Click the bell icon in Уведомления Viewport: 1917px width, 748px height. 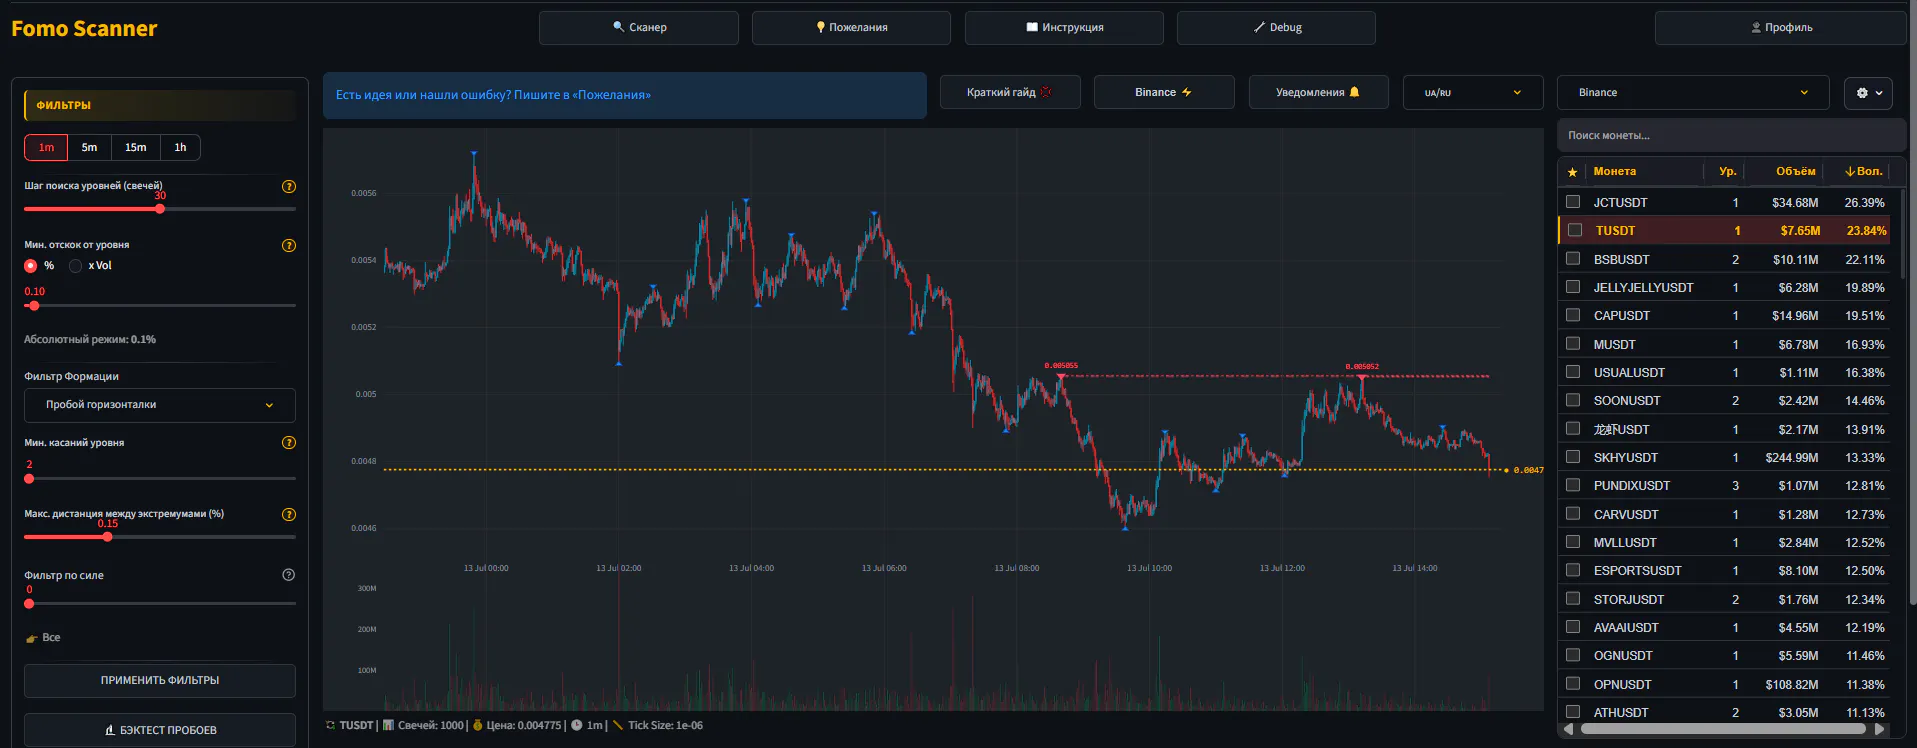1355,92
